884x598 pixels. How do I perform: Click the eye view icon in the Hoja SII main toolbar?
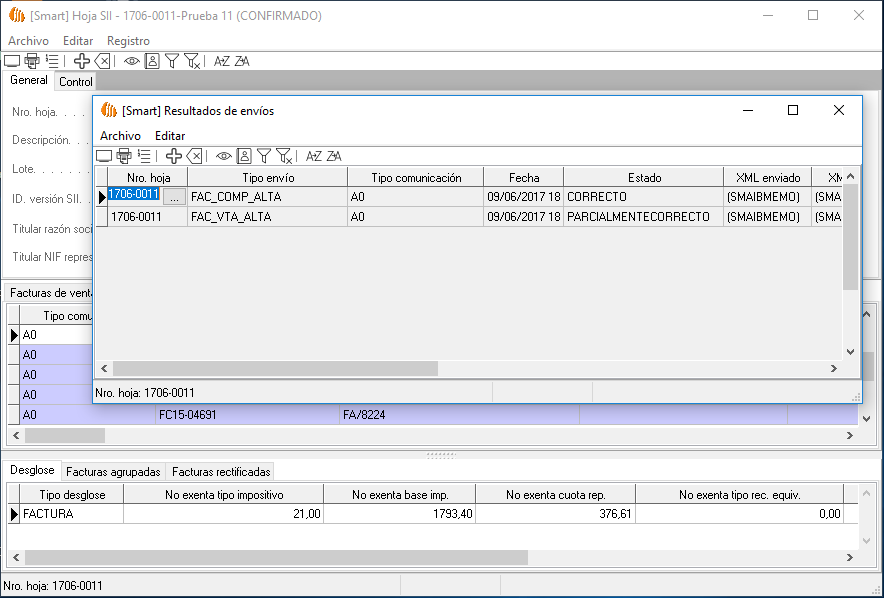click(132, 61)
